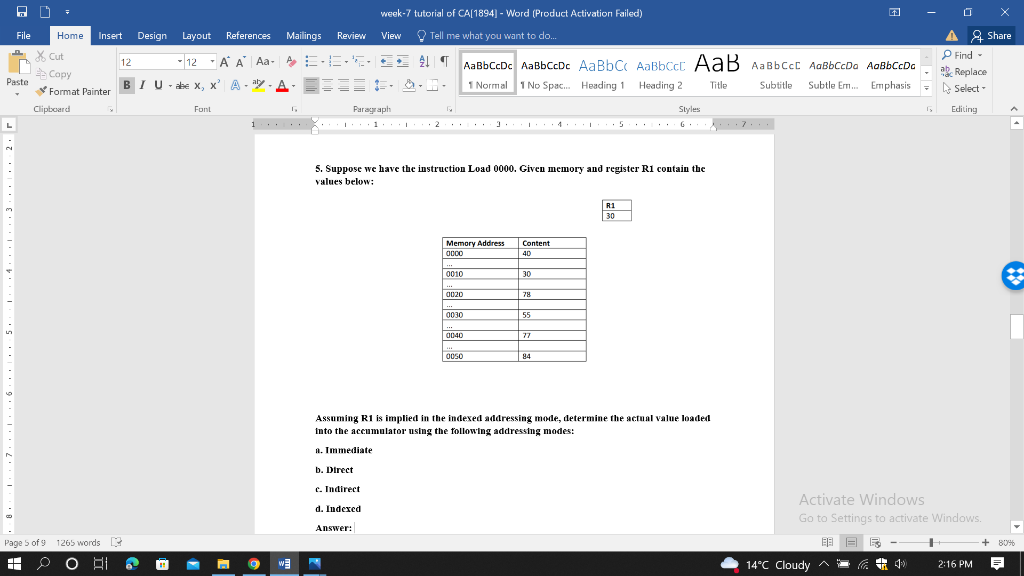1024x576 pixels.
Task: Toggle subscript formatting
Action: pyautogui.click(x=198, y=86)
